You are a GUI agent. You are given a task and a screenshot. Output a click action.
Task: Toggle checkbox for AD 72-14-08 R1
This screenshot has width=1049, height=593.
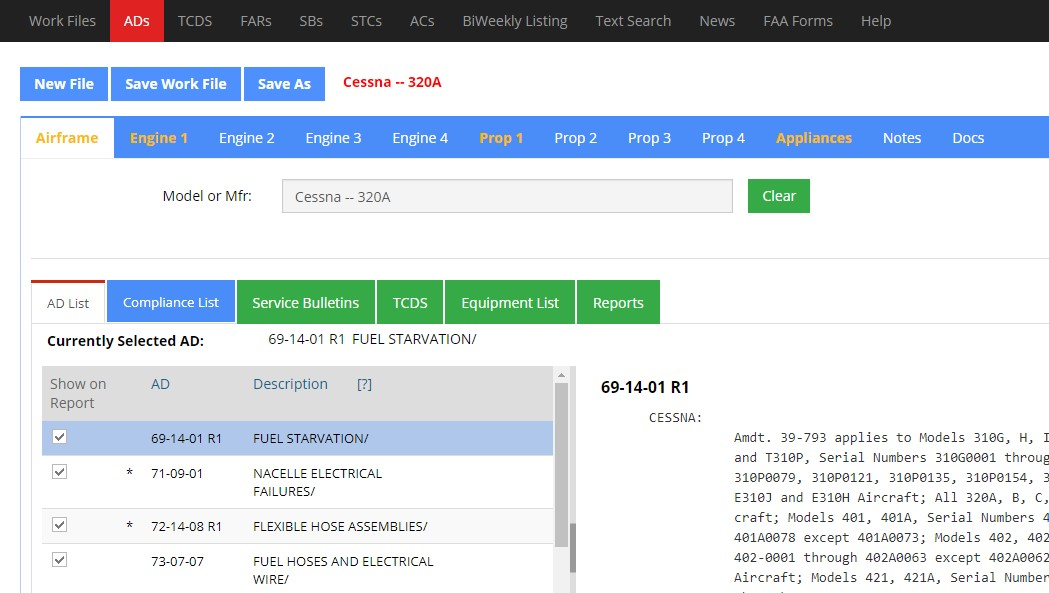click(x=59, y=525)
